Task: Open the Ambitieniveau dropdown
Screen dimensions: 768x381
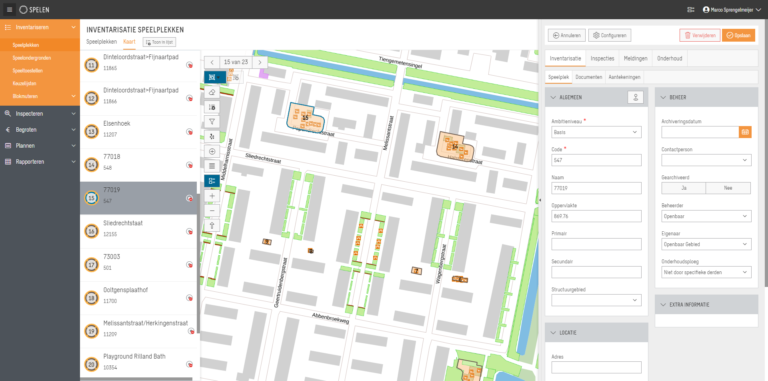Action: (x=596, y=132)
